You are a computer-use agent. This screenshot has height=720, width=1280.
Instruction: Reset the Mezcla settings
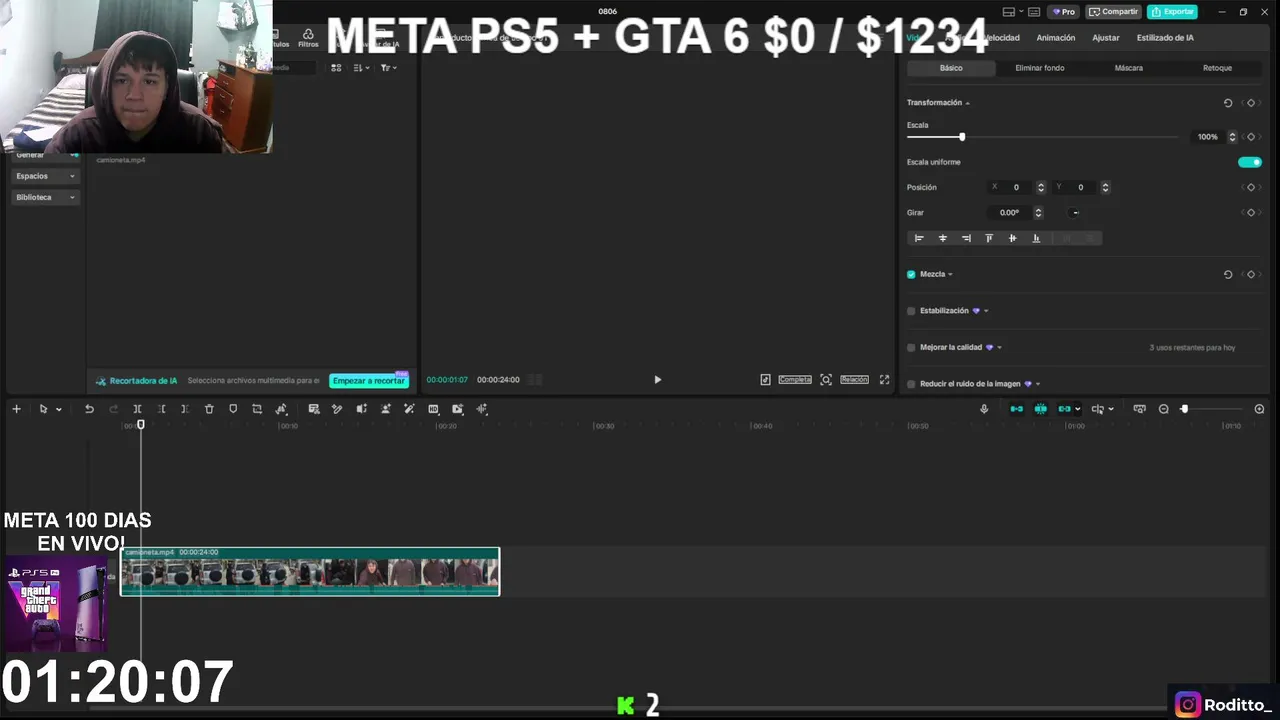coord(1228,274)
